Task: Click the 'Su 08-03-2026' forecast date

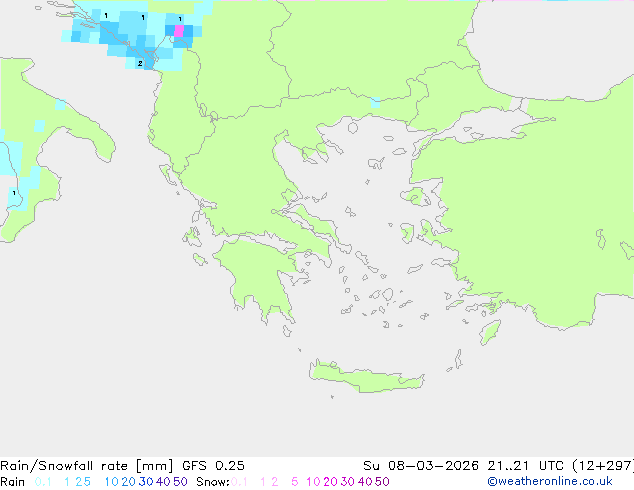Action: coord(421,466)
